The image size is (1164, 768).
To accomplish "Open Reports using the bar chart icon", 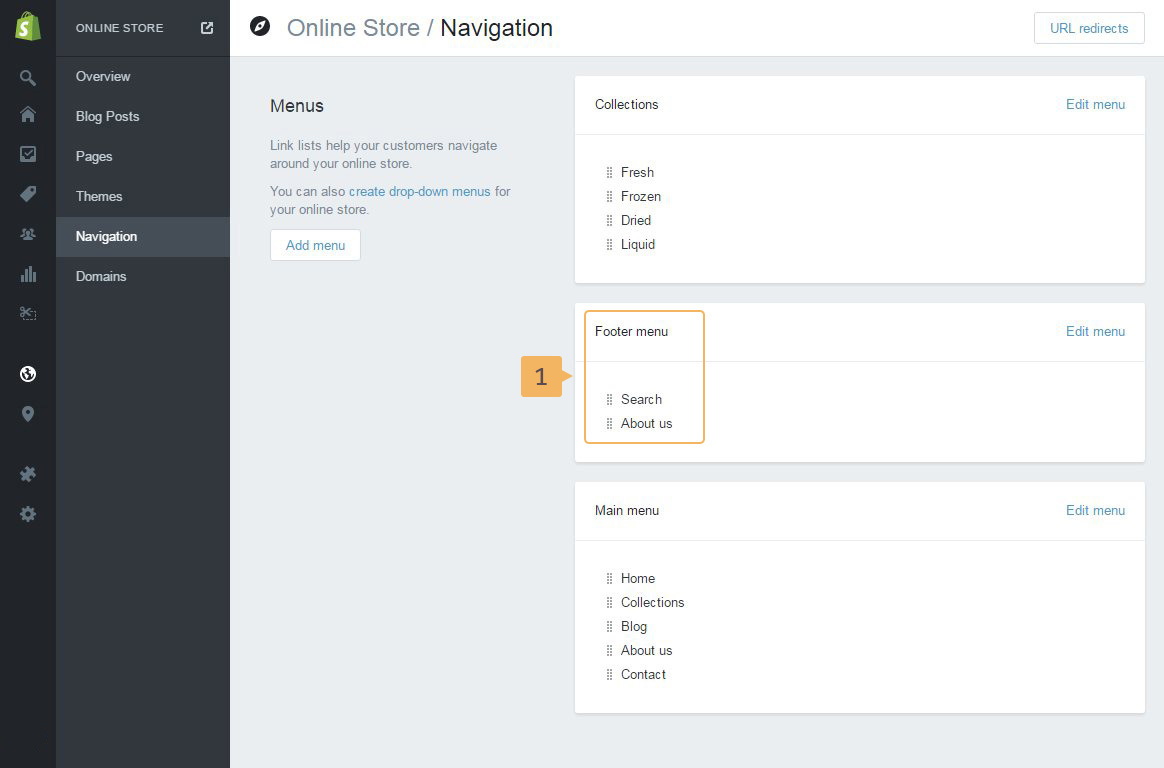I will coord(28,274).
